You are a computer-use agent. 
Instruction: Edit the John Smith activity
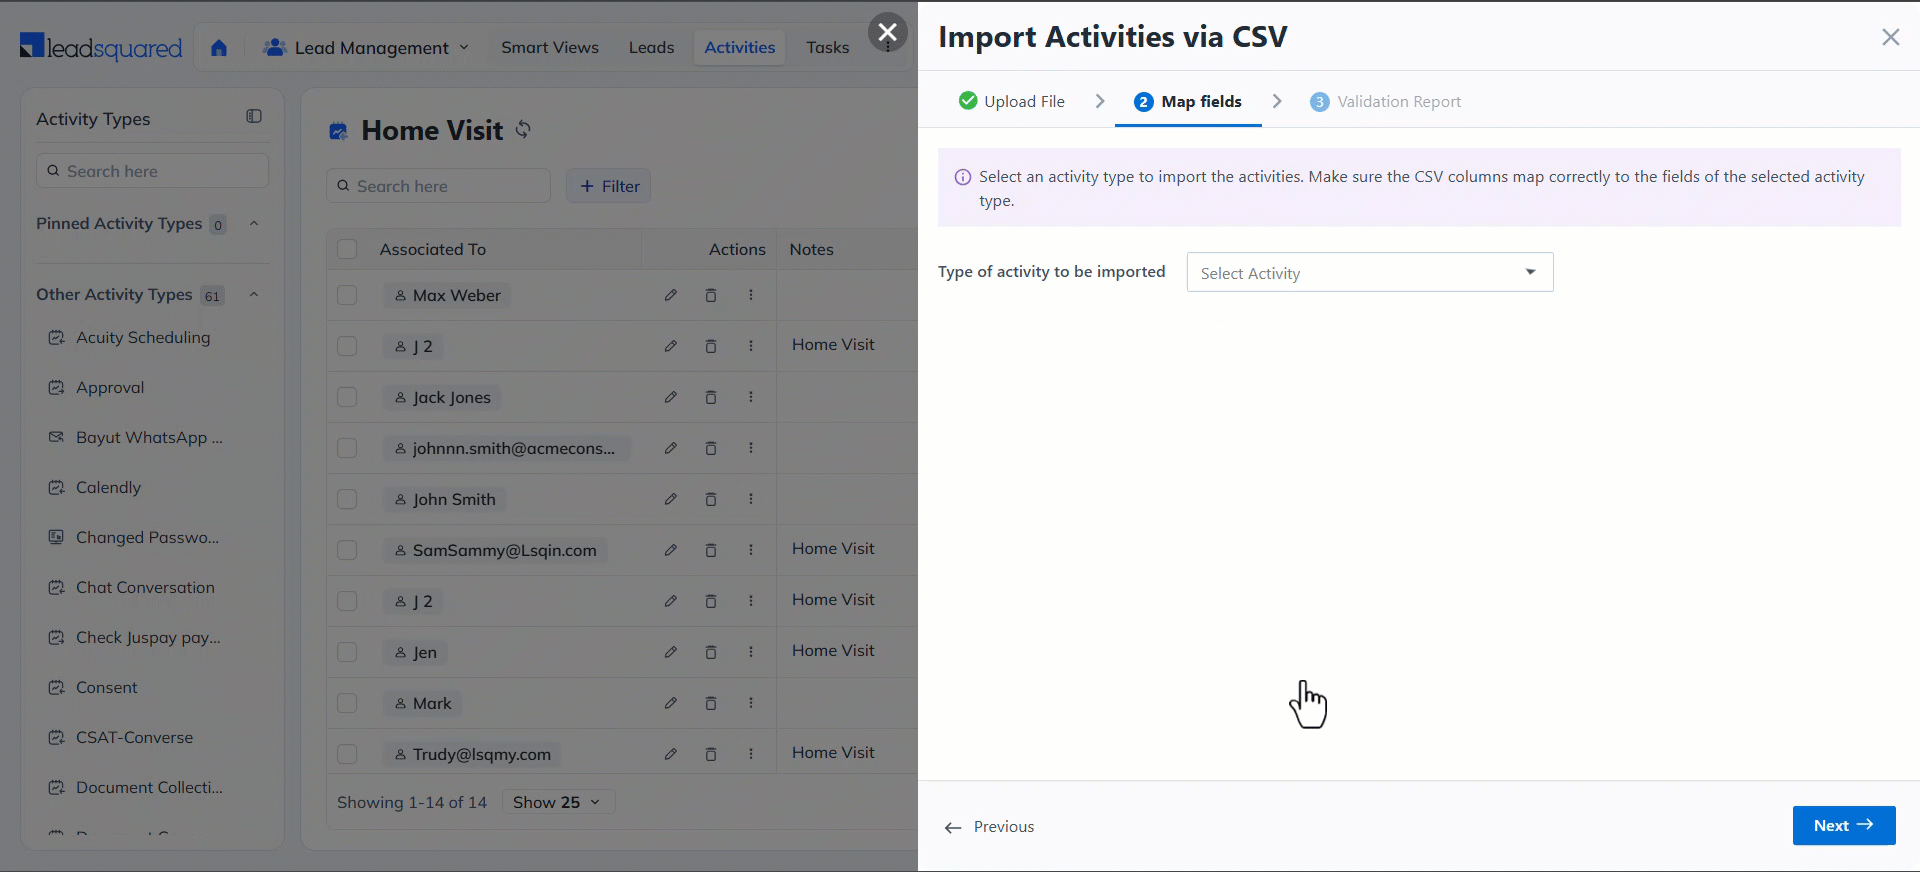670,499
